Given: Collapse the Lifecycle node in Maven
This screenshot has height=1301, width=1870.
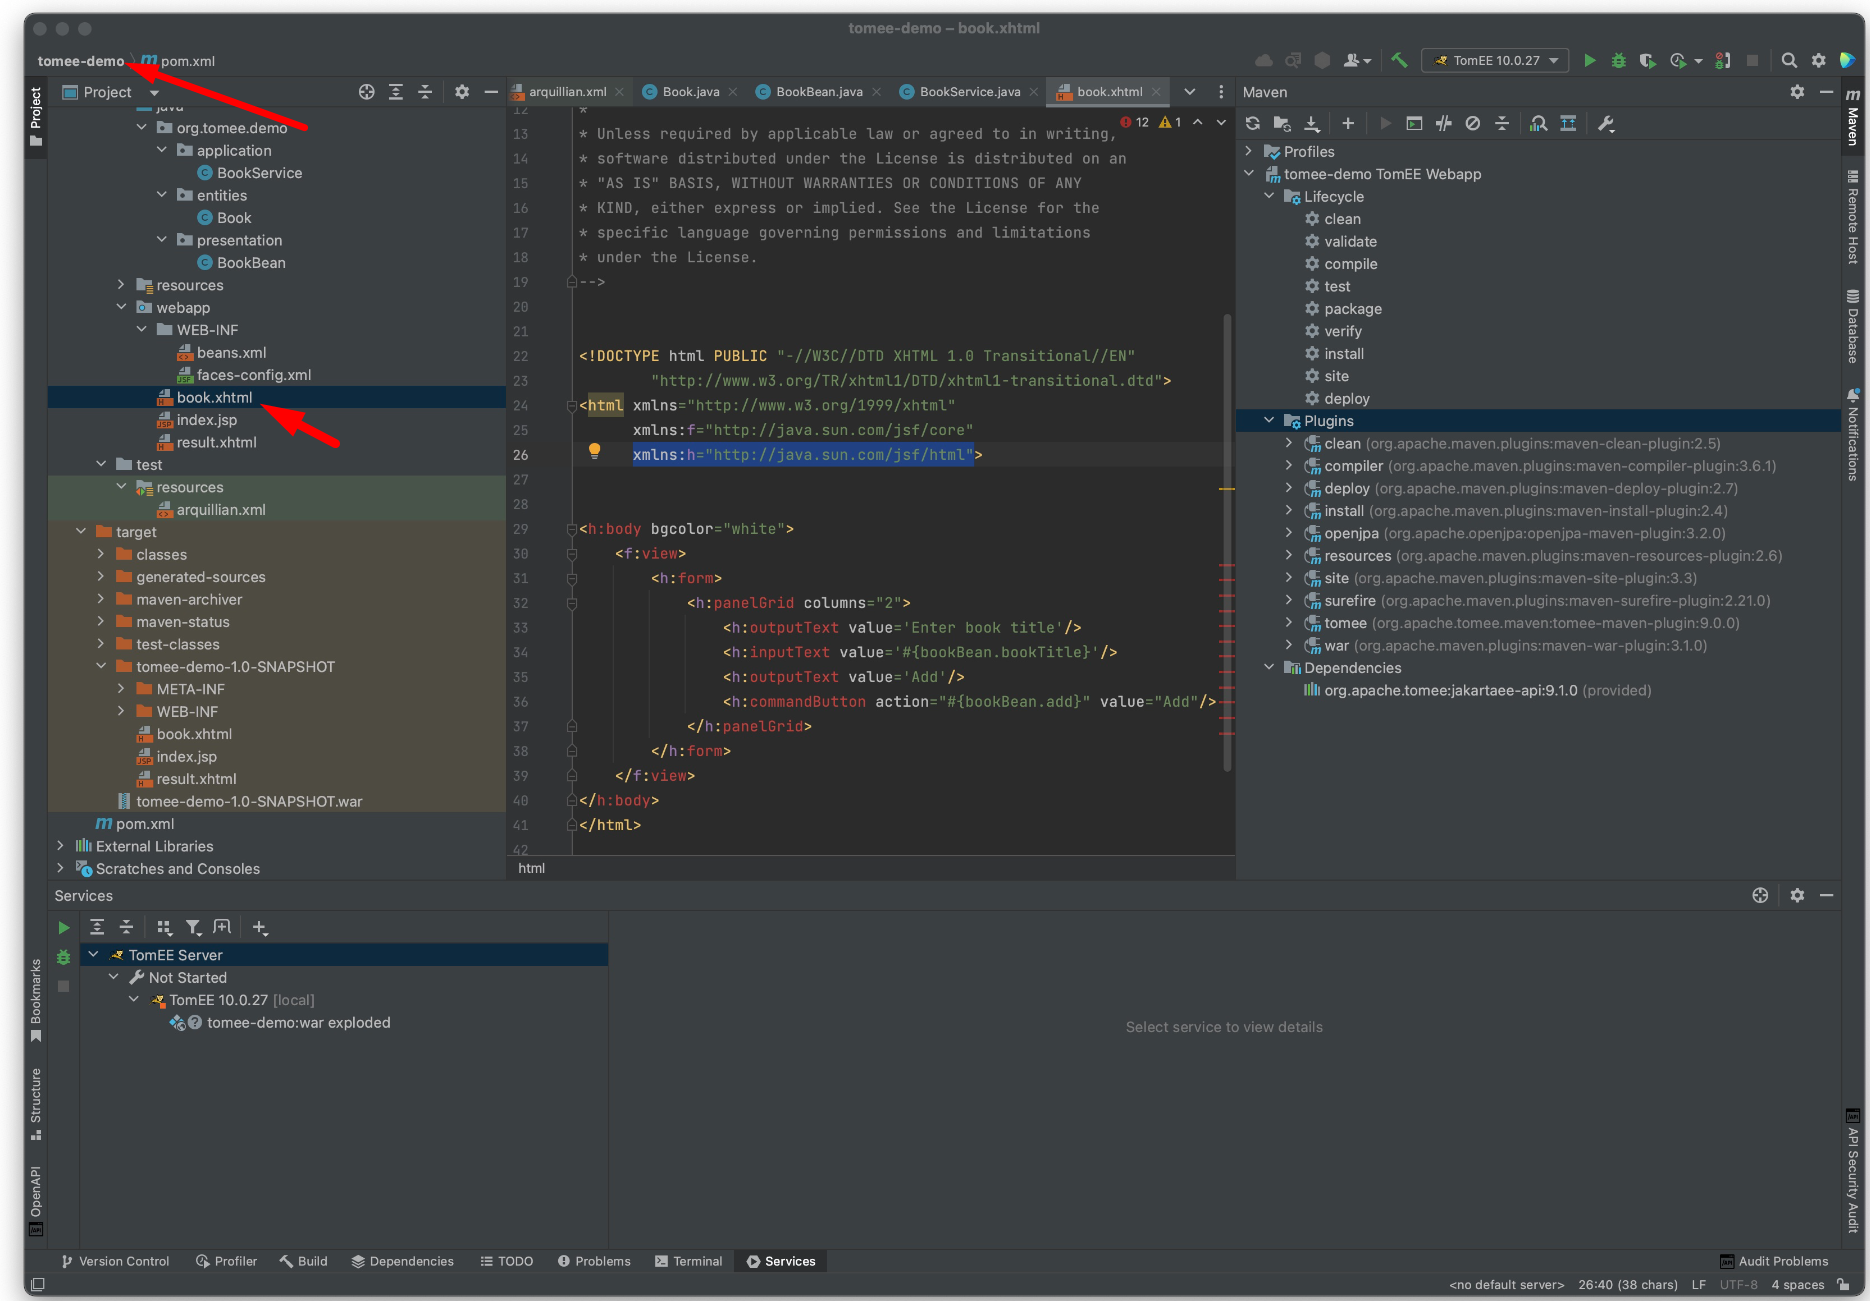Looking at the screenshot, I should 1269,196.
